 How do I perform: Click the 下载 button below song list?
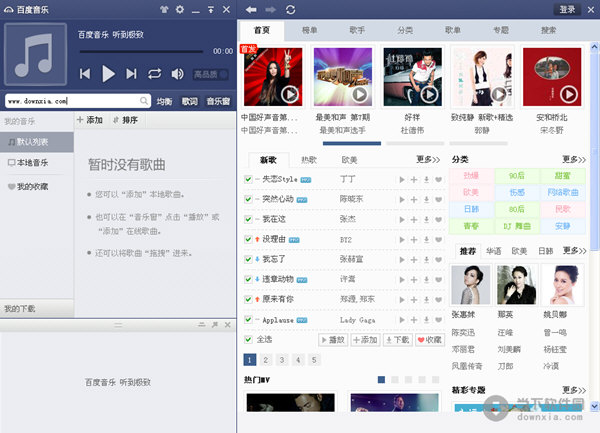point(398,340)
